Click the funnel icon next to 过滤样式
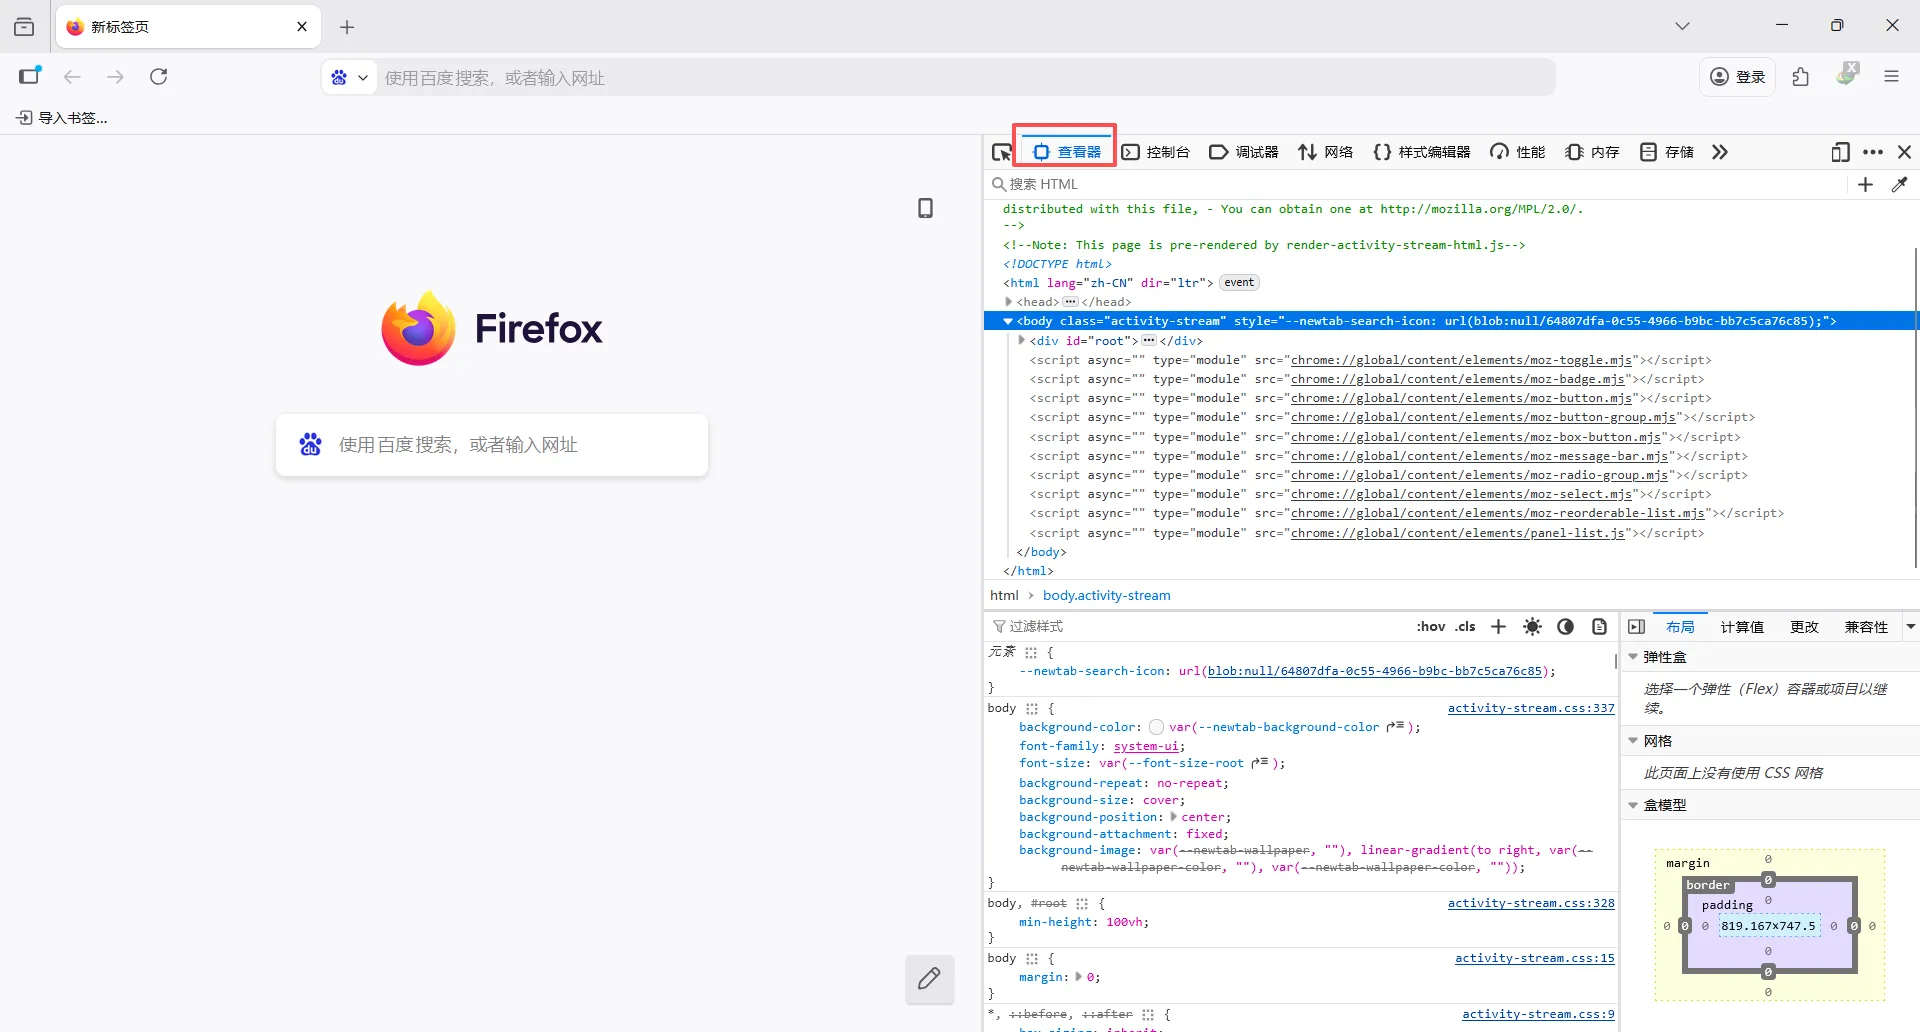 (x=998, y=627)
